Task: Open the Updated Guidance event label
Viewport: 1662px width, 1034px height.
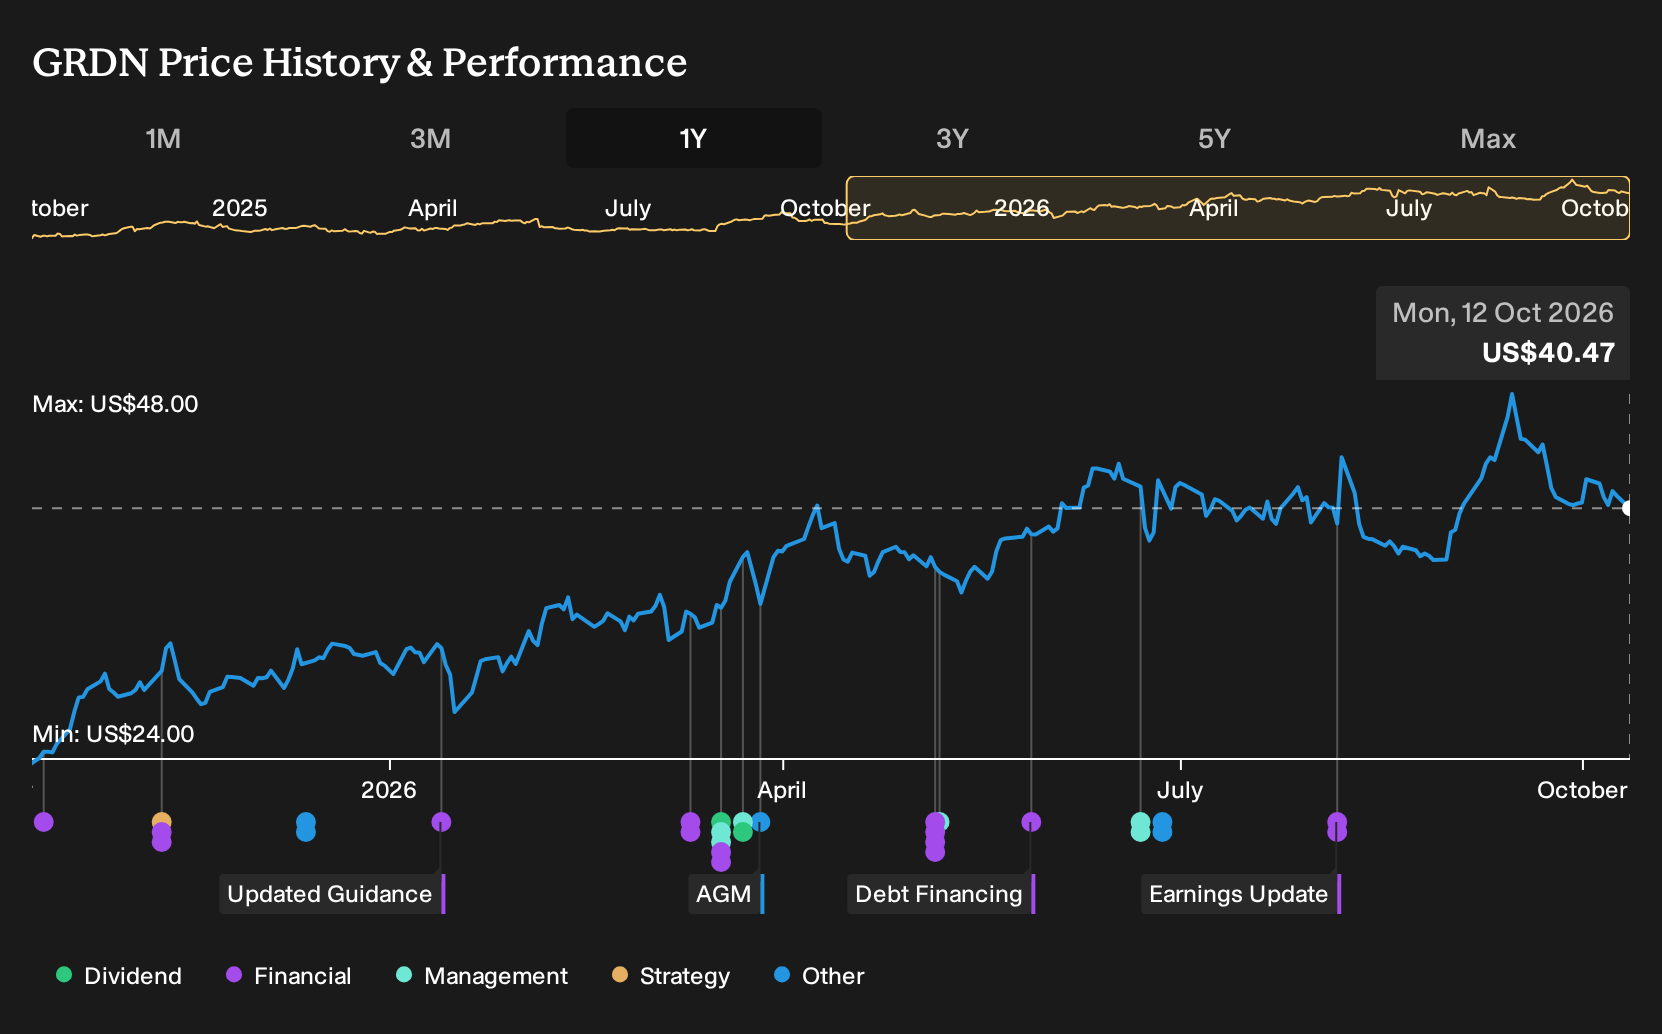Action: tap(330, 894)
